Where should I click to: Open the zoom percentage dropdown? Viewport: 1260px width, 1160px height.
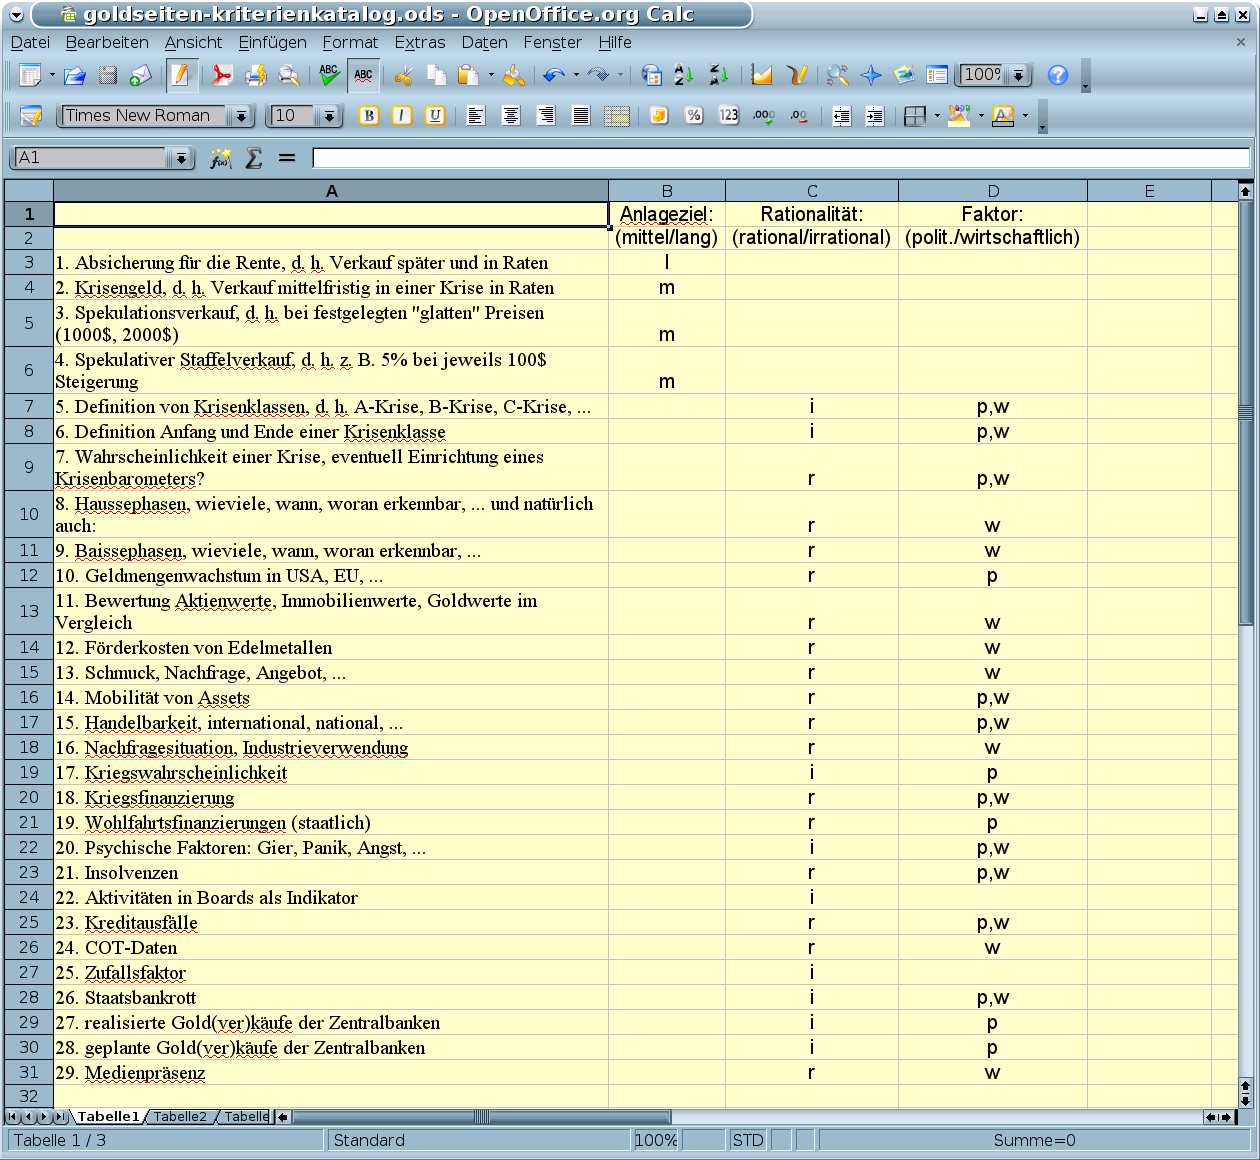(x=1018, y=75)
